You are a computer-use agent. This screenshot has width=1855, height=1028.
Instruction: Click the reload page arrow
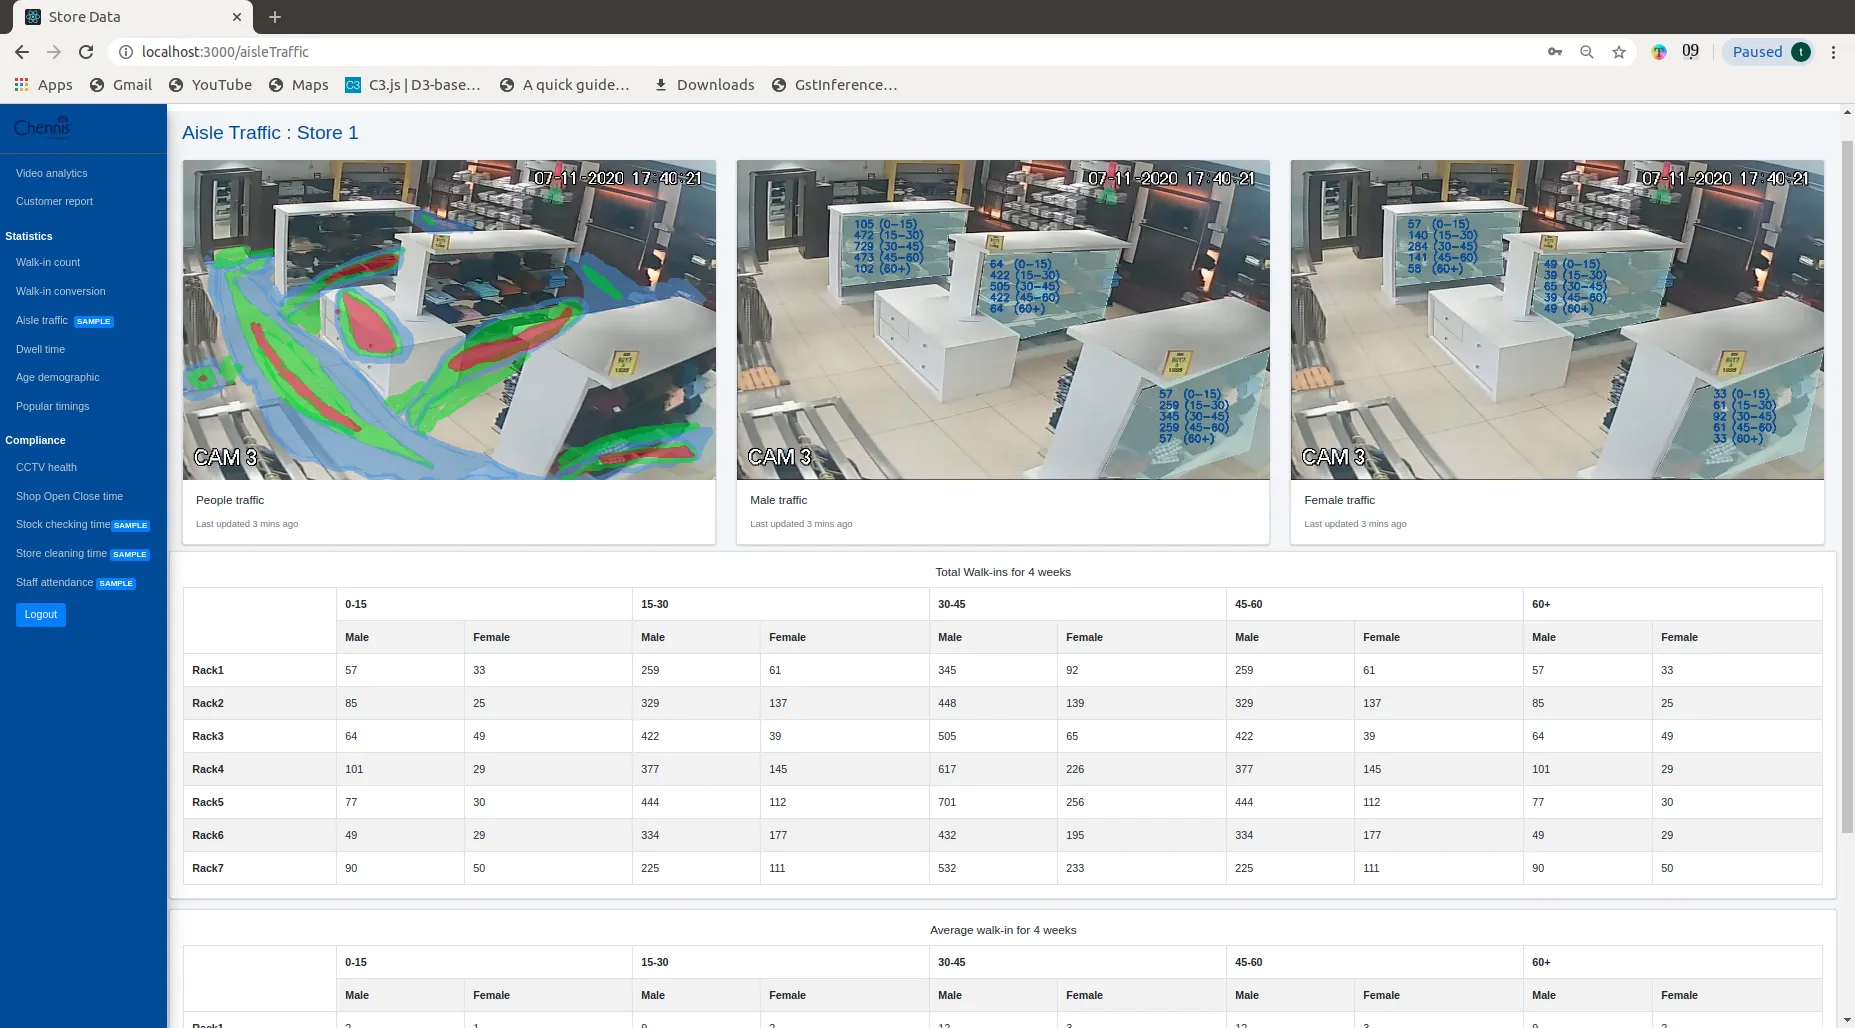point(86,51)
